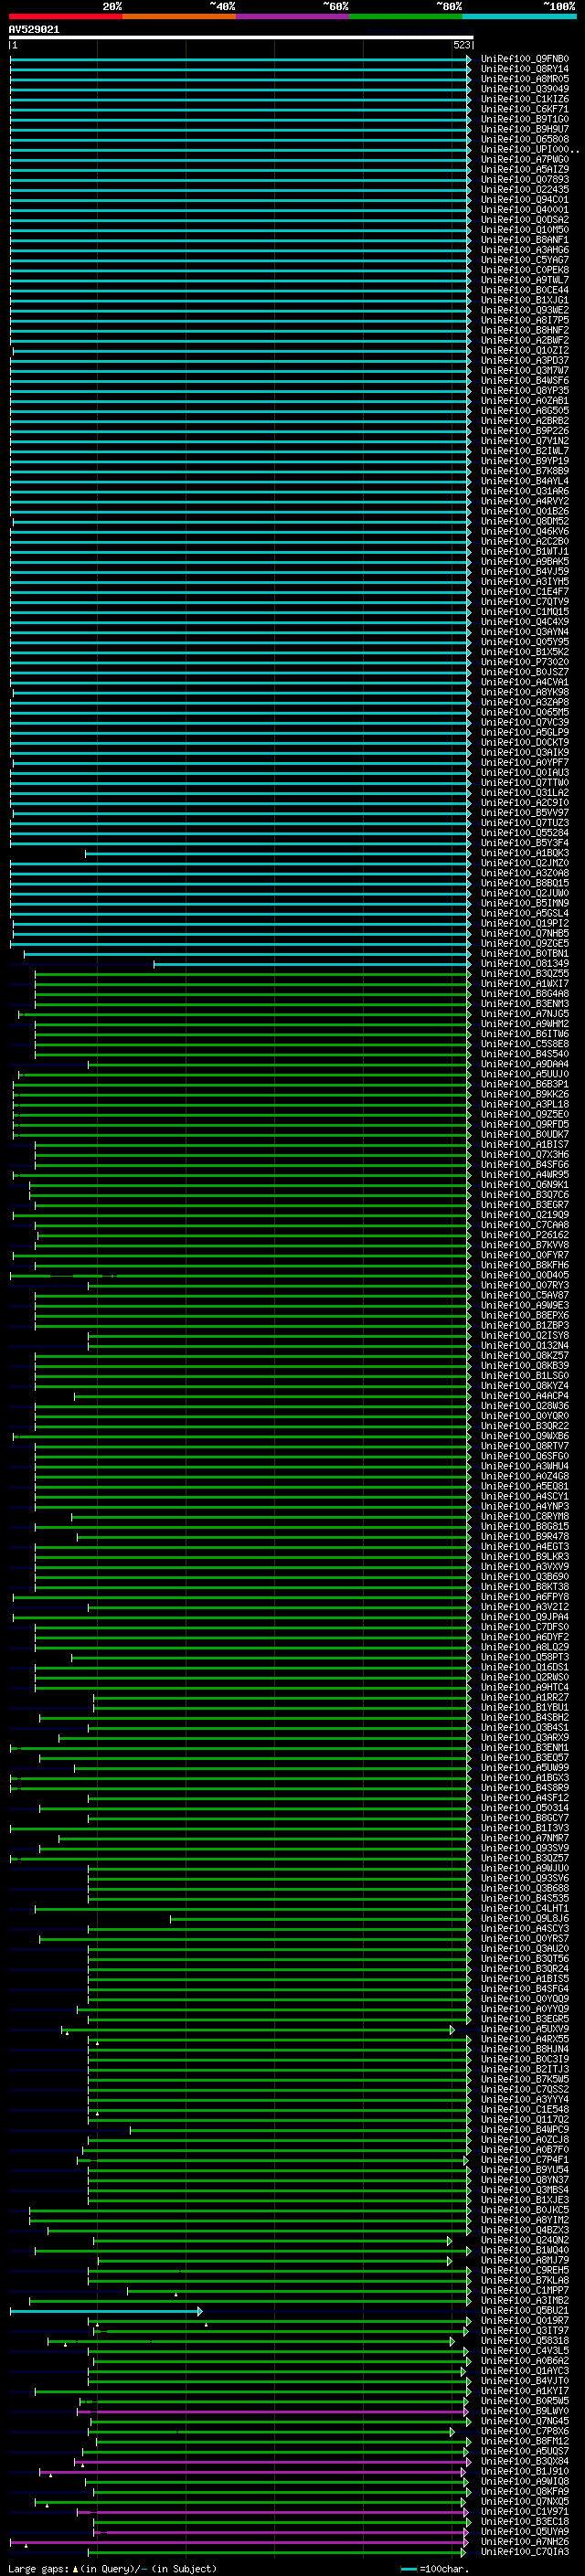Click the AV529021 query name
Screen dimensions: 585x2576
coord(34,29)
